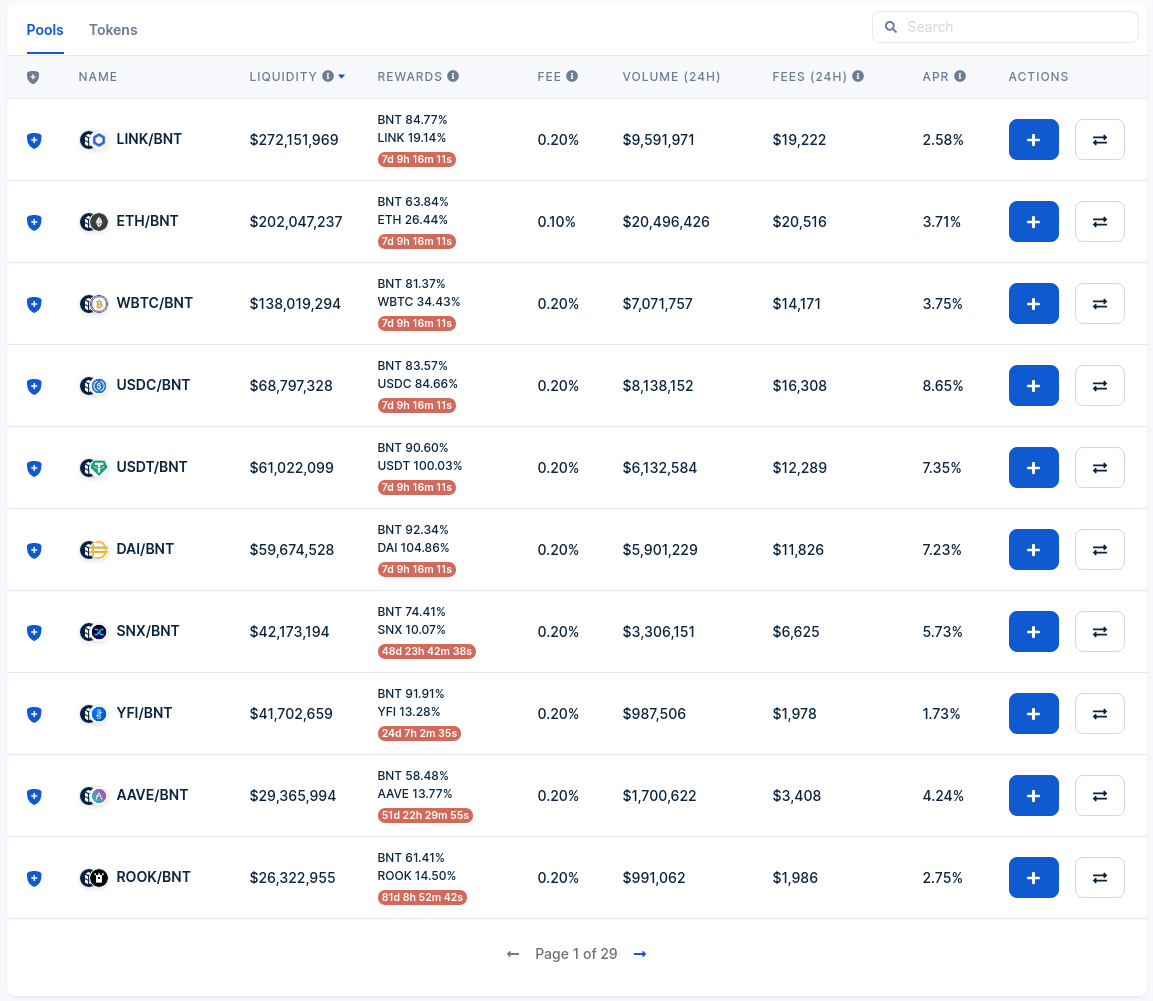1153x1001 pixels.
Task: Click the AAVE/BNT token pair icon
Action: pyautogui.click(x=93, y=796)
